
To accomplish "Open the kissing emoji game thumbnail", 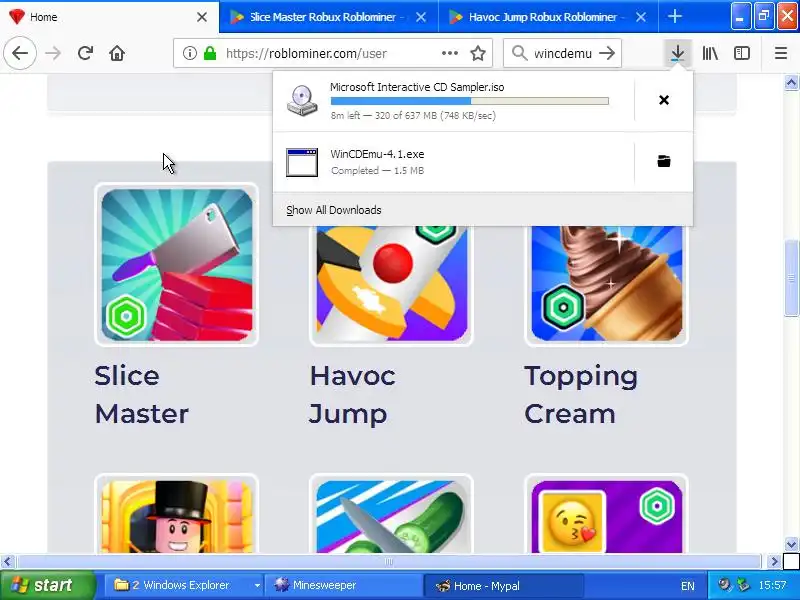I will pos(607,514).
